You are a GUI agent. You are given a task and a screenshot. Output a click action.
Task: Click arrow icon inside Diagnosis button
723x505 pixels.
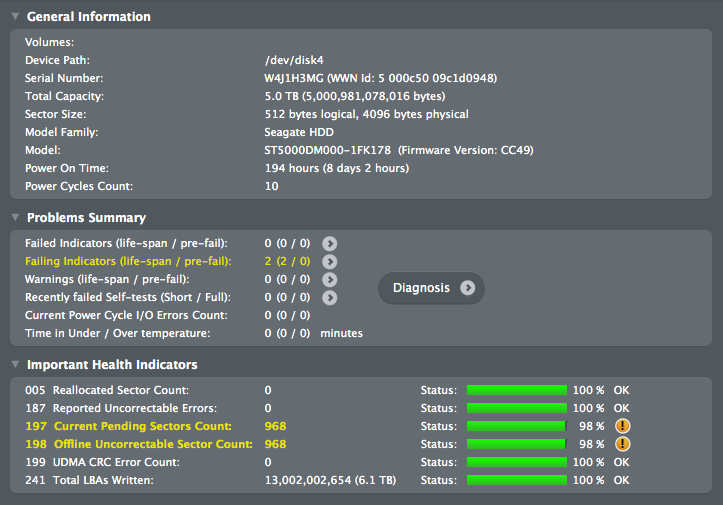tap(468, 288)
